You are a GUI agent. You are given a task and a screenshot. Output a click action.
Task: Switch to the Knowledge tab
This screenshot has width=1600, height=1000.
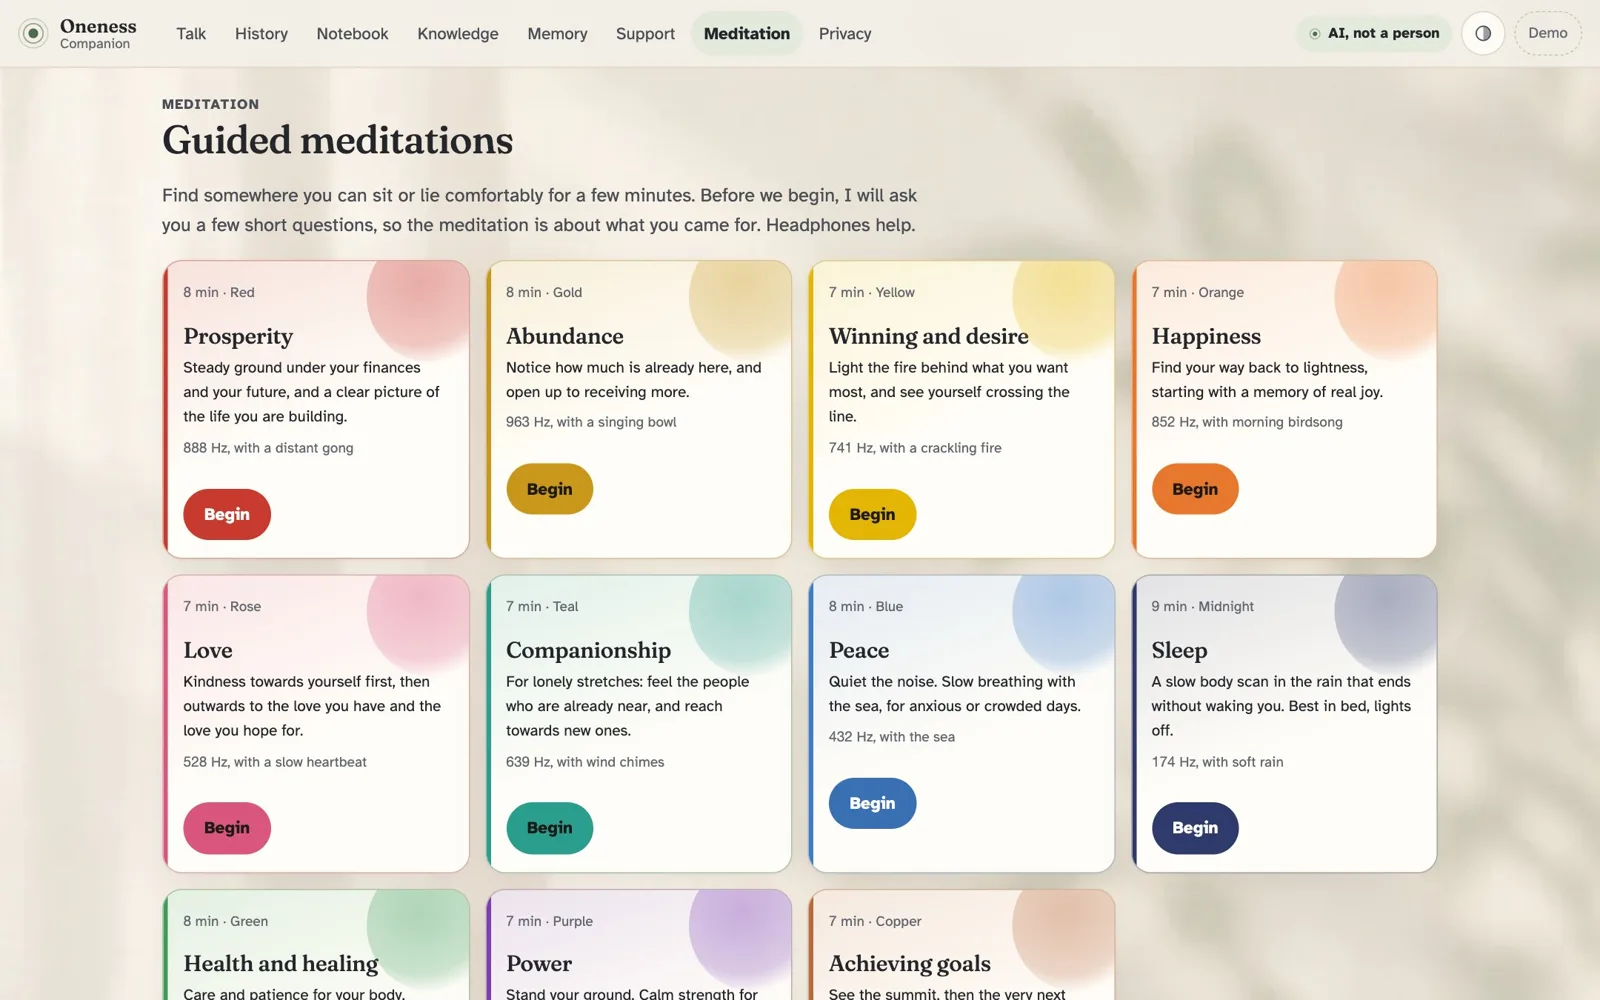click(458, 34)
